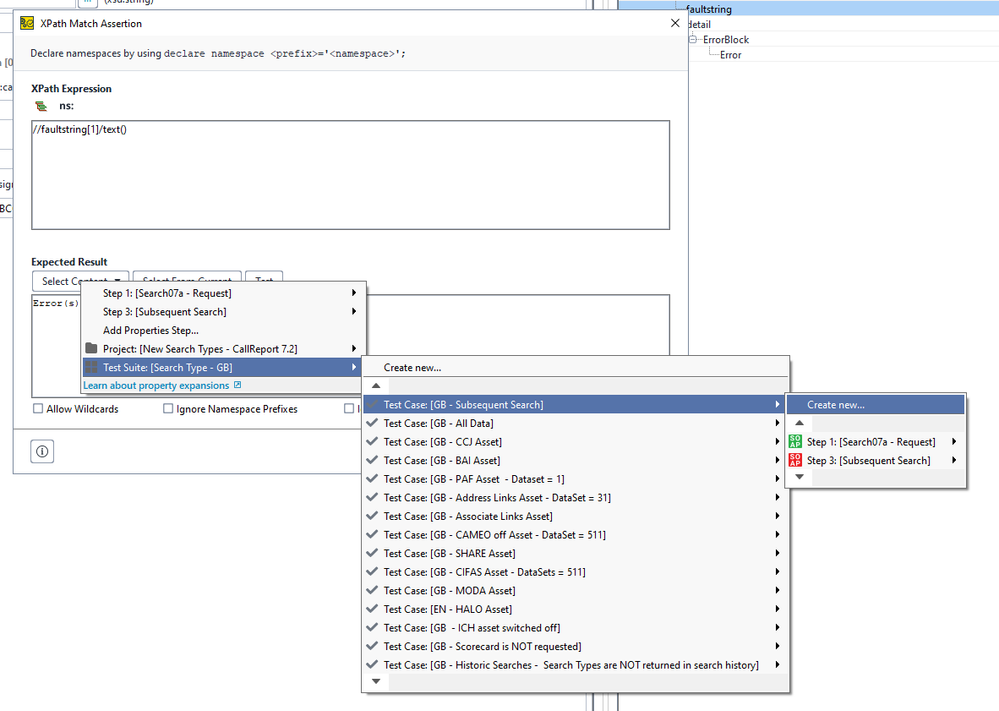
Task: Click scroll-up arrow in rightmost submenu
Action: 800,423
